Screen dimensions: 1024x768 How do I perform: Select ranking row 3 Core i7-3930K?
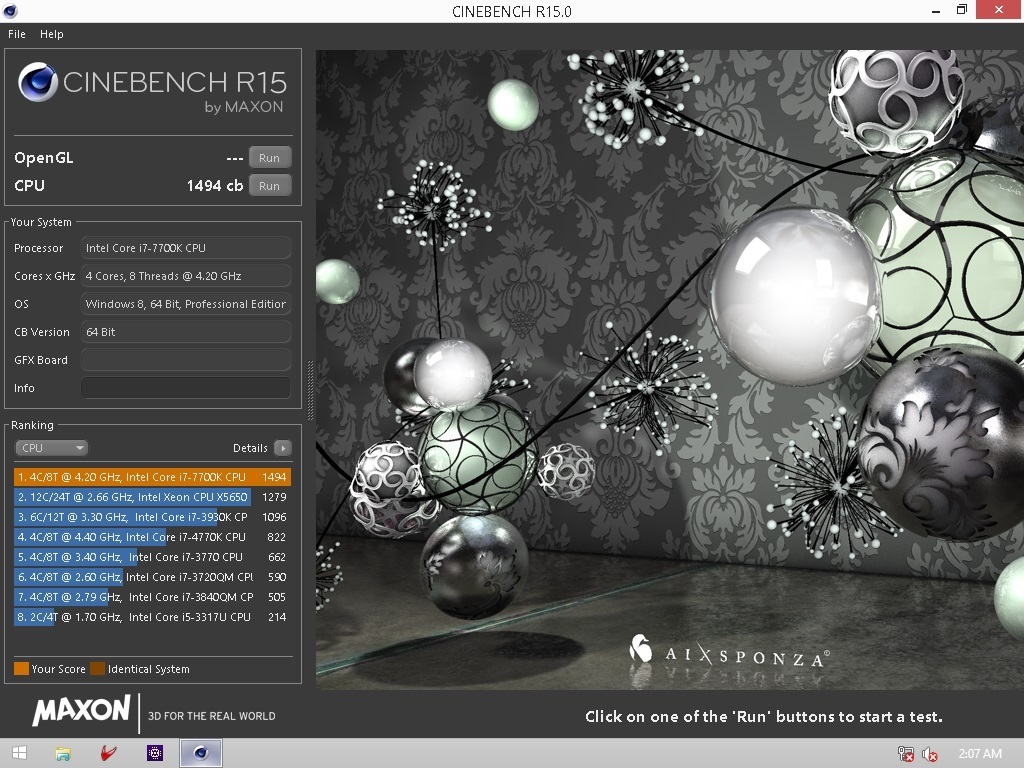(x=152, y=517)
